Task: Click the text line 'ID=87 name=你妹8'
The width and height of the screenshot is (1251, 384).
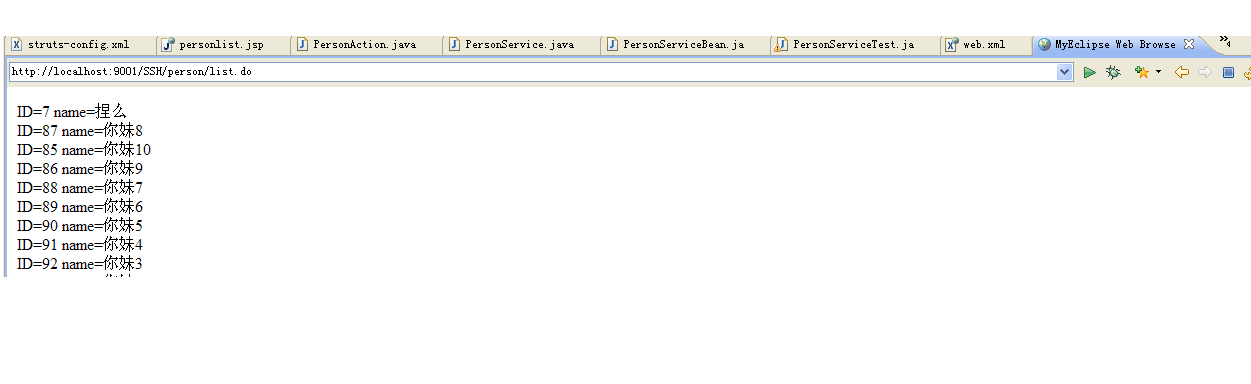Action: tap(80, 131)
